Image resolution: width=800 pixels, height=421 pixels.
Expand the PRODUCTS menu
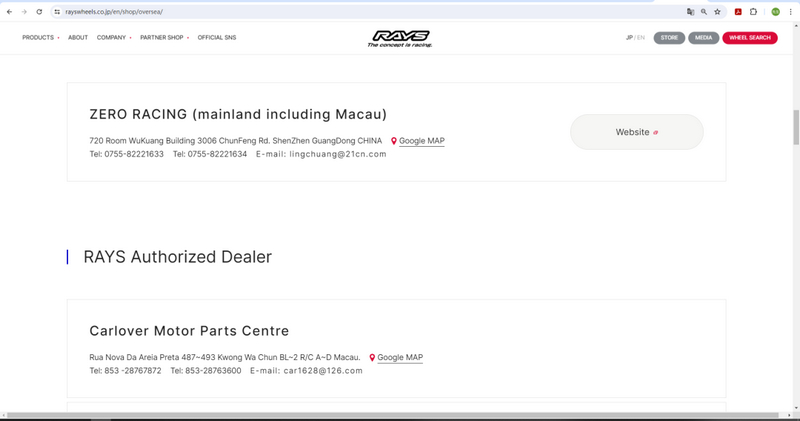pos(40,38)
